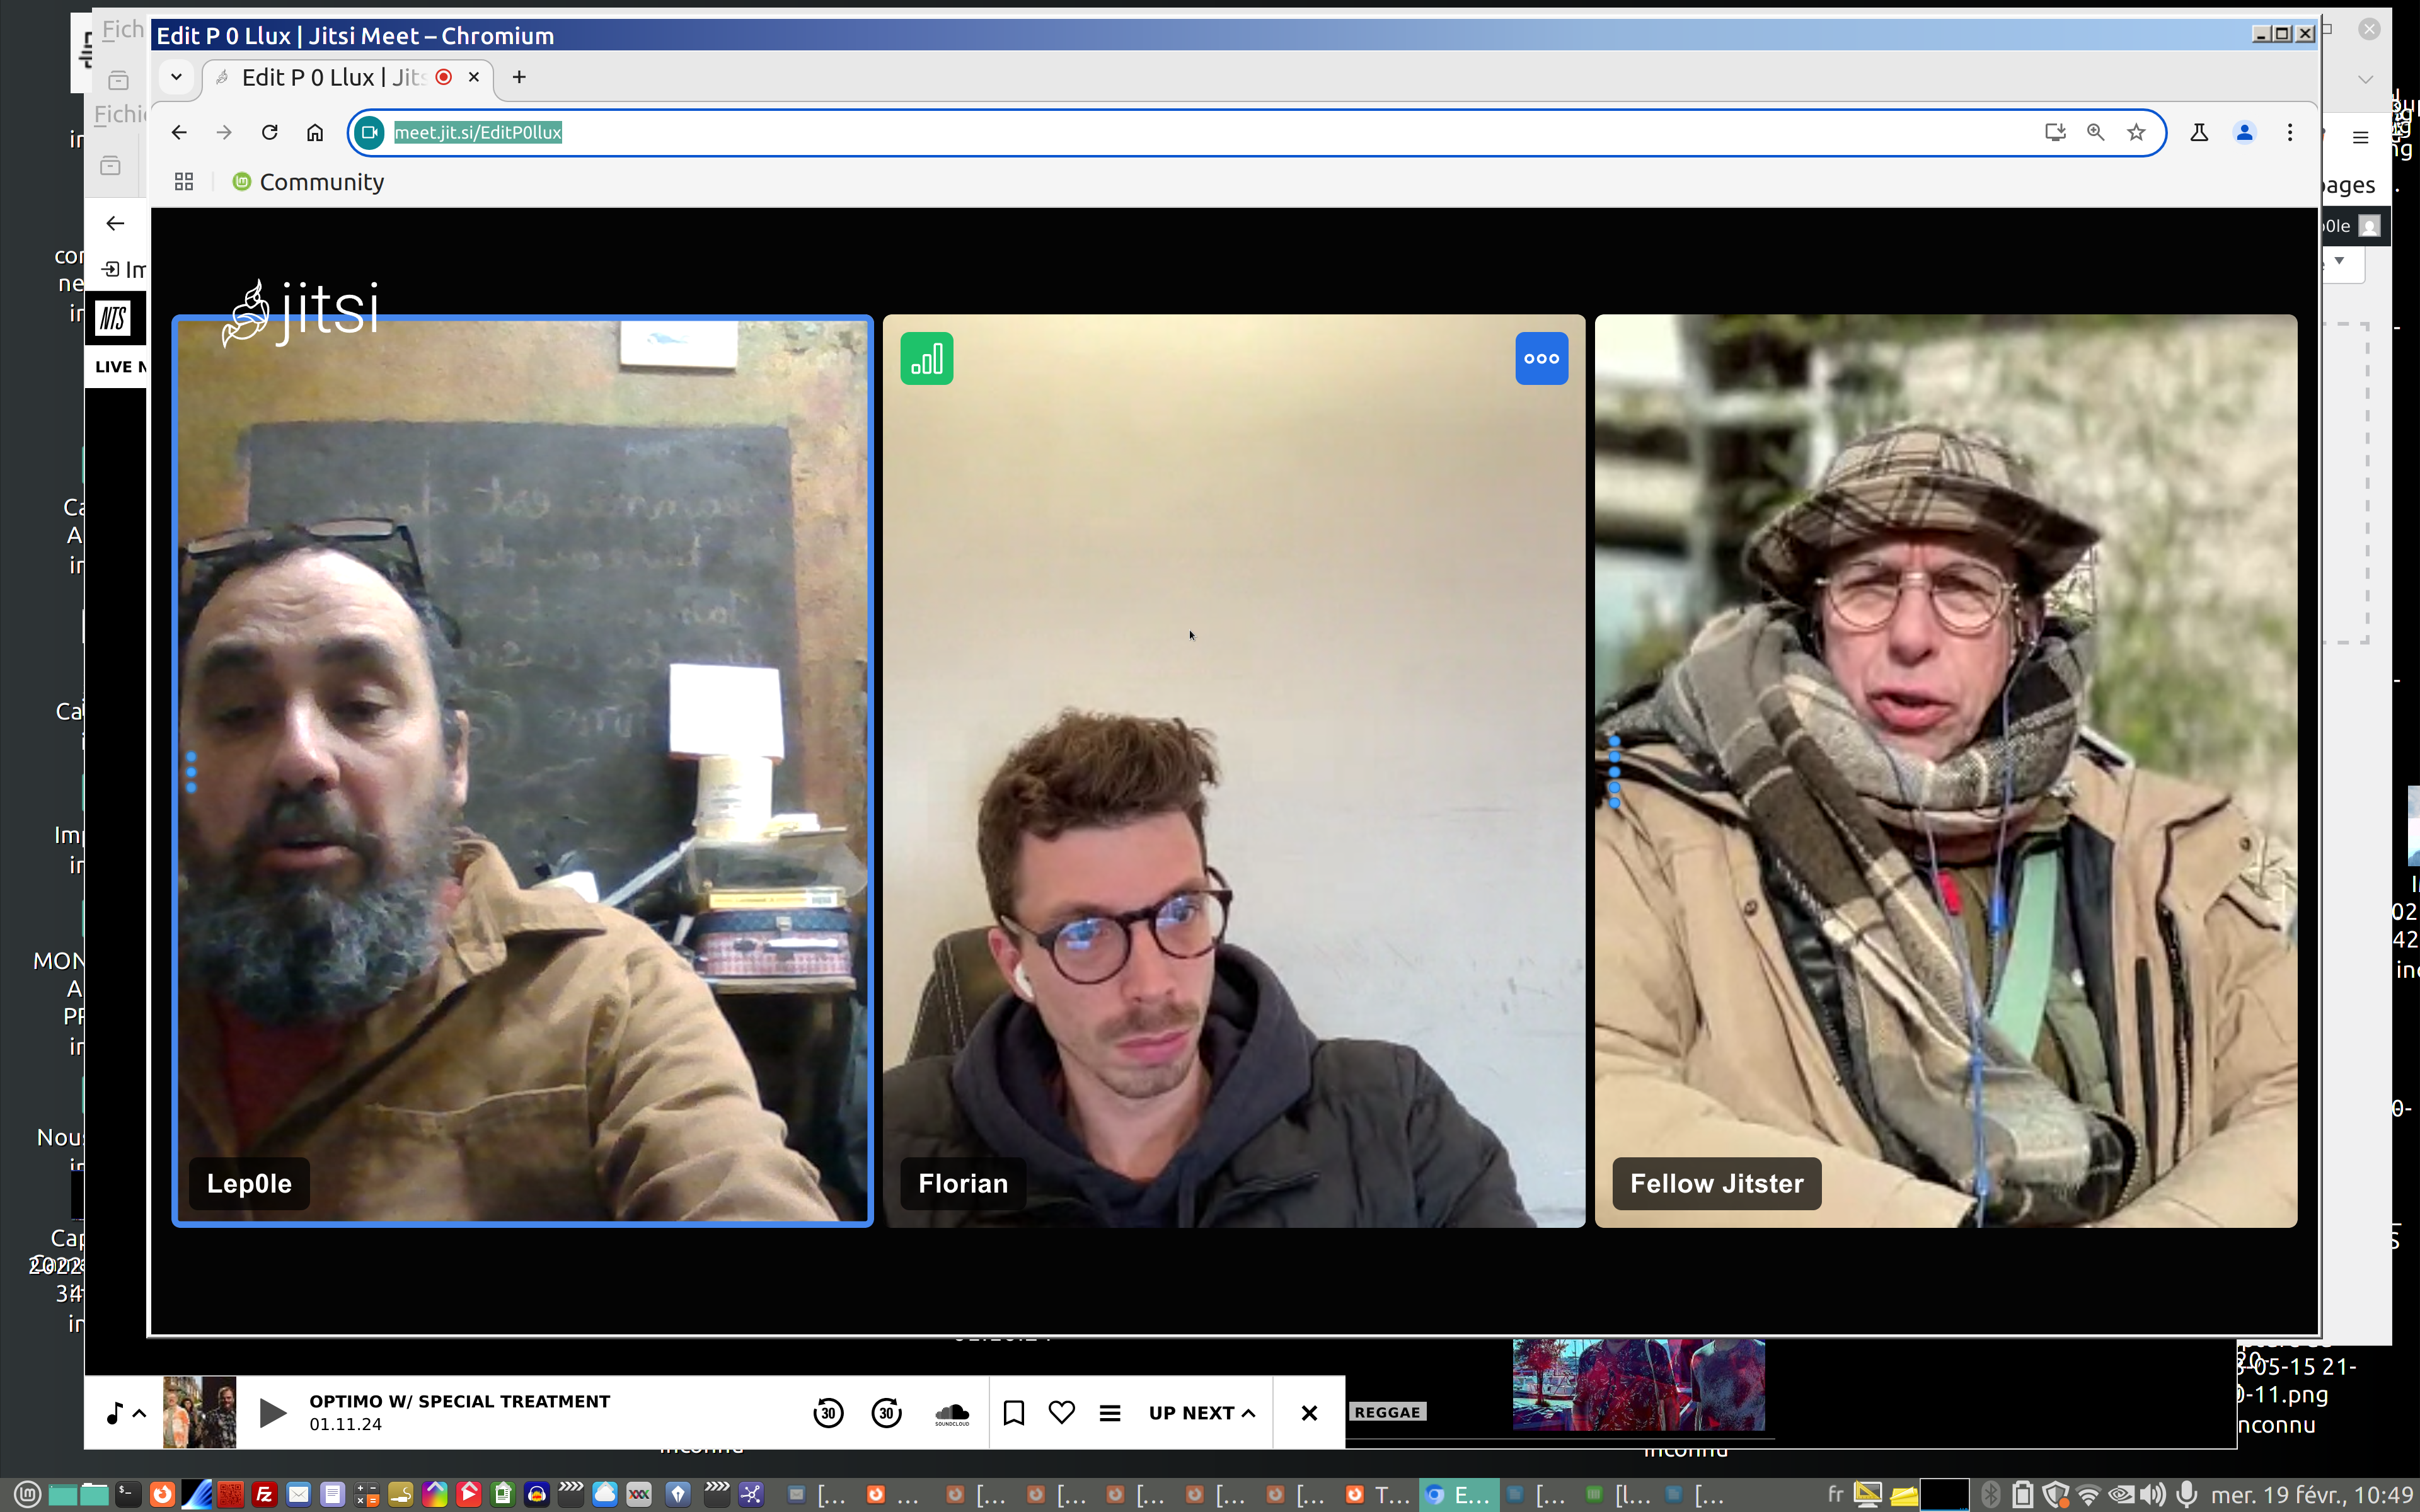Click the SoundCloud icon in the player bar

951,1412
